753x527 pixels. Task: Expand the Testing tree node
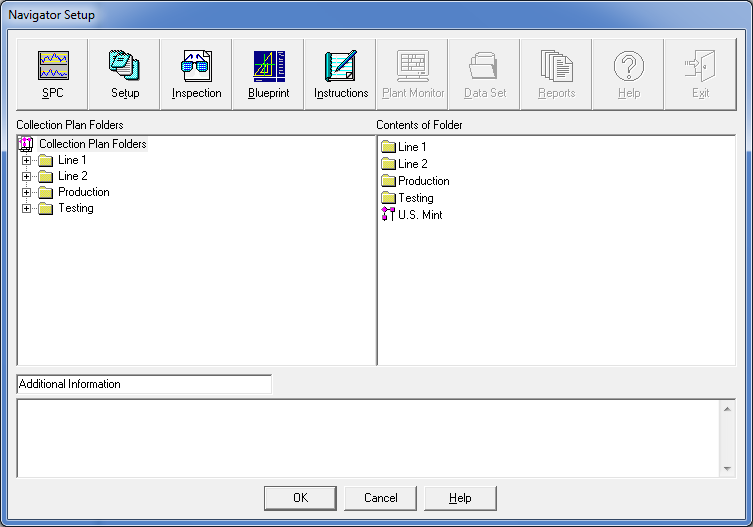[26, 208]
